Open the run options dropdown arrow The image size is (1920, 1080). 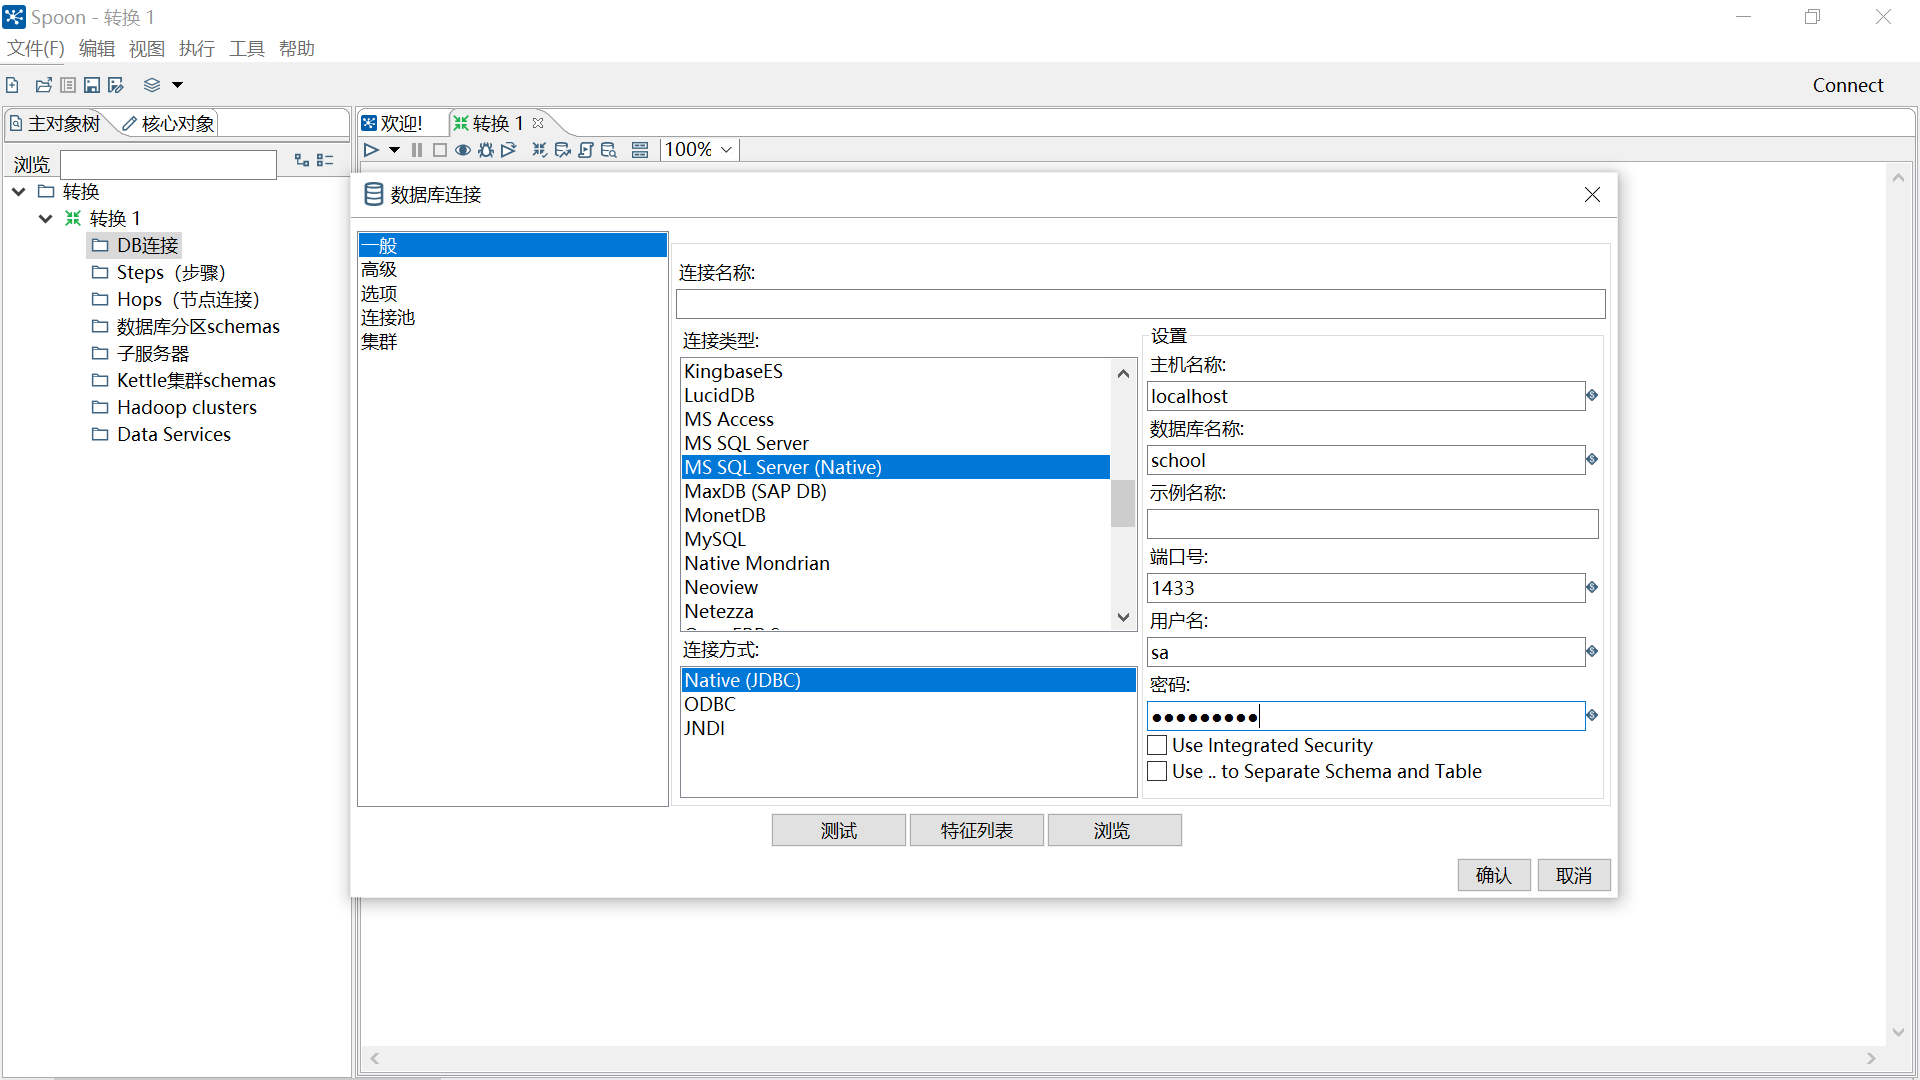click(392, 149)
